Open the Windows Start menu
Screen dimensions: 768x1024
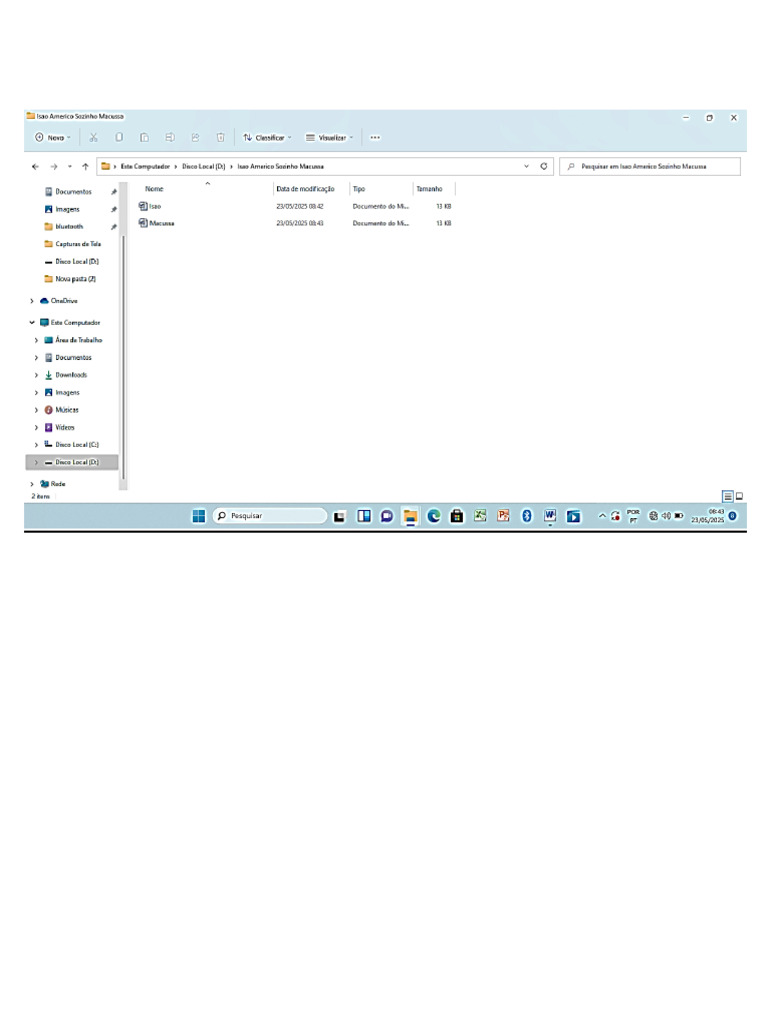(x=199, y=517)
